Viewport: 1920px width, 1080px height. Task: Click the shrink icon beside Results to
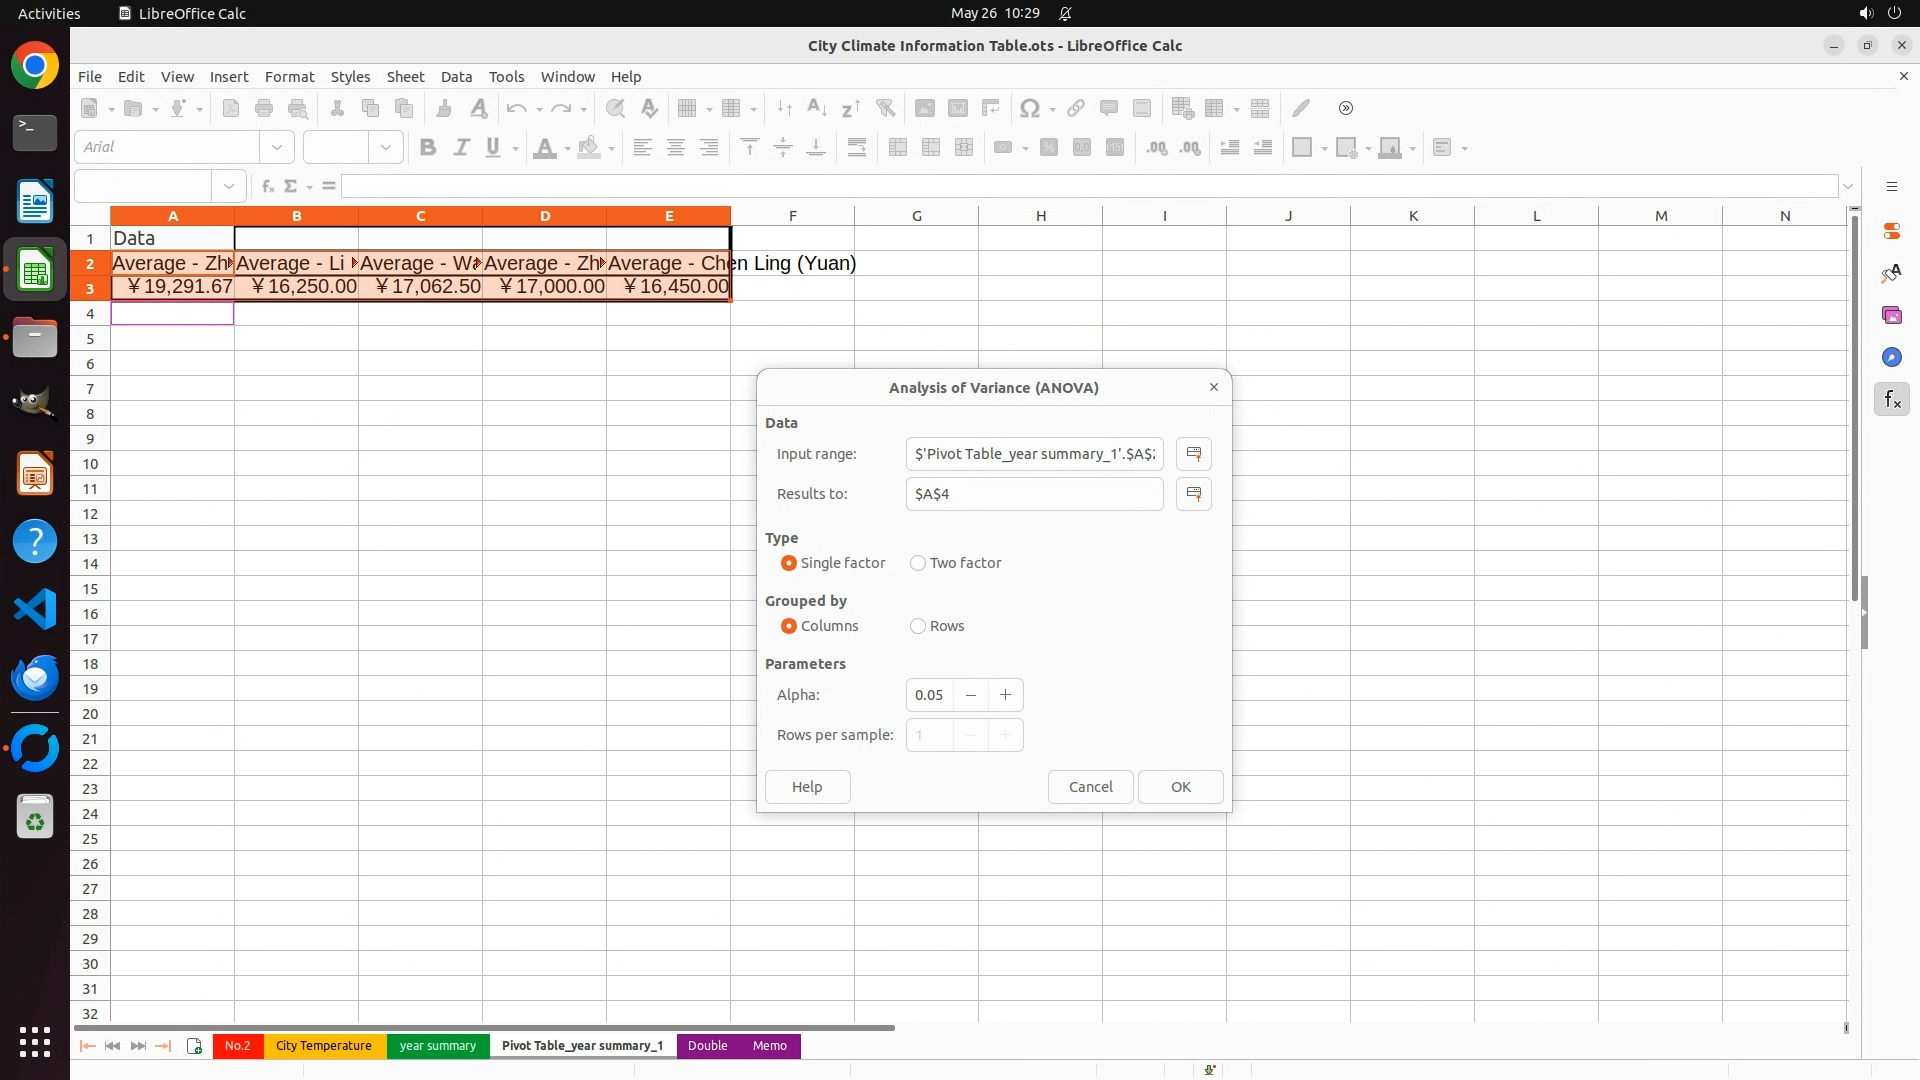point(1193,494)
